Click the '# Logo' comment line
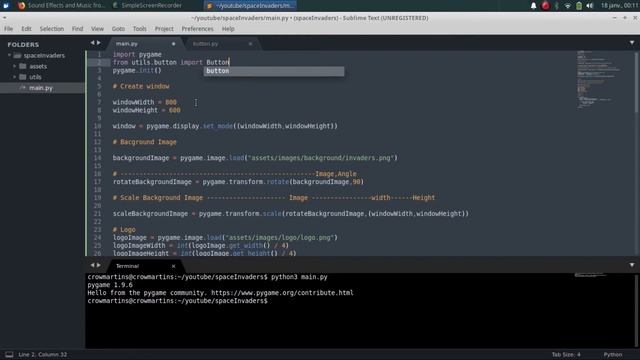Viewport: 640px width, 360px height. click(124, 230)
